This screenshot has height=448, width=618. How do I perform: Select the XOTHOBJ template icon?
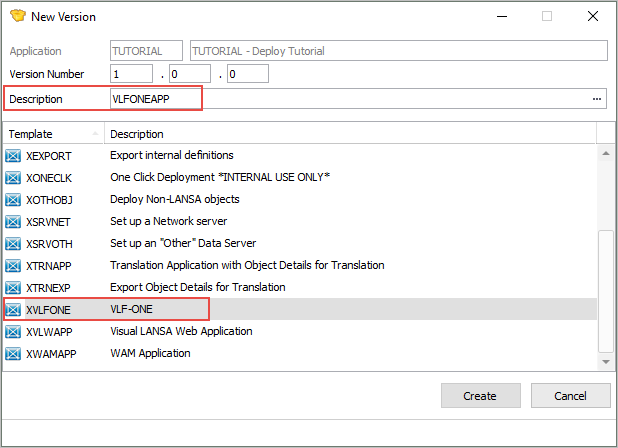14,199
